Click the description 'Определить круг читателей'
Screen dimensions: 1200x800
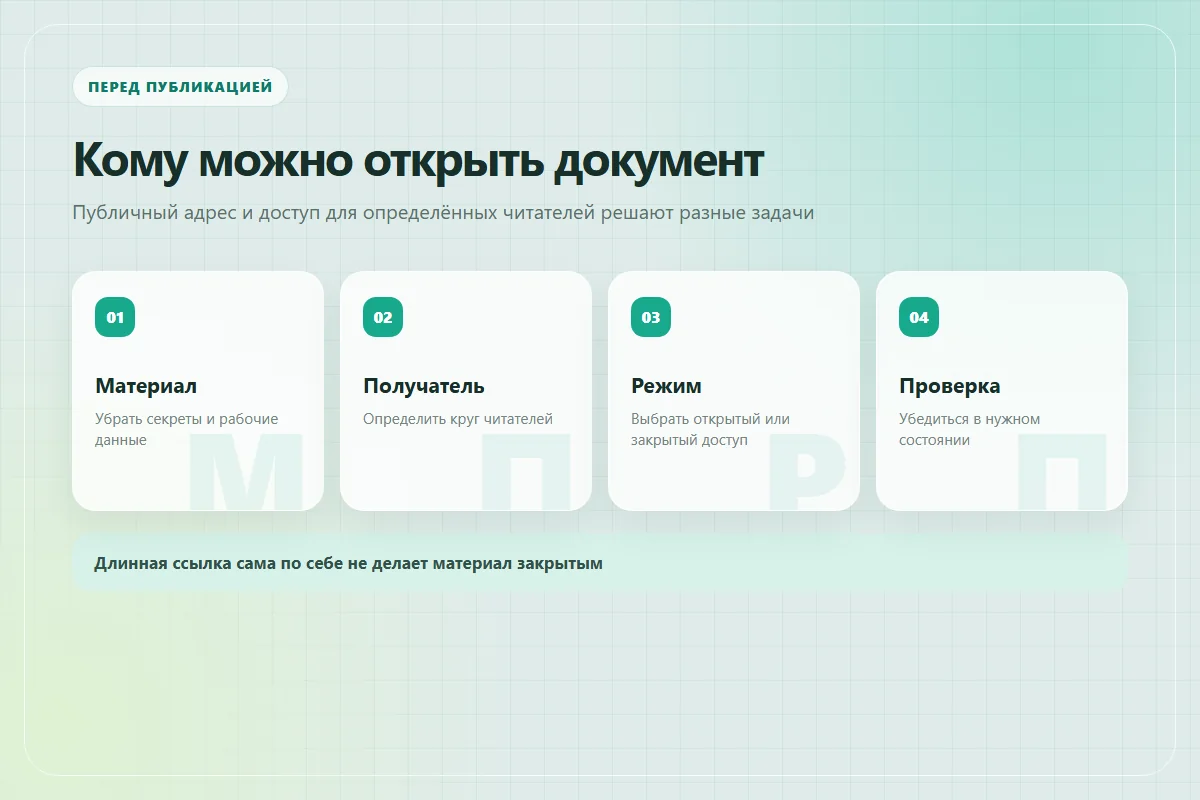pos(458,419)
